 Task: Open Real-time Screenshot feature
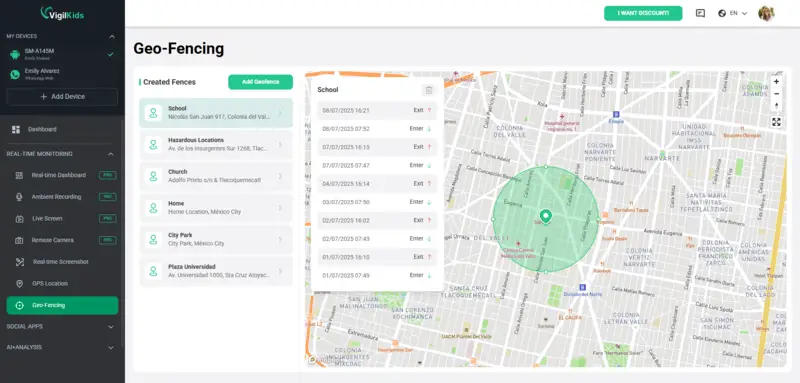click(62, 262)
